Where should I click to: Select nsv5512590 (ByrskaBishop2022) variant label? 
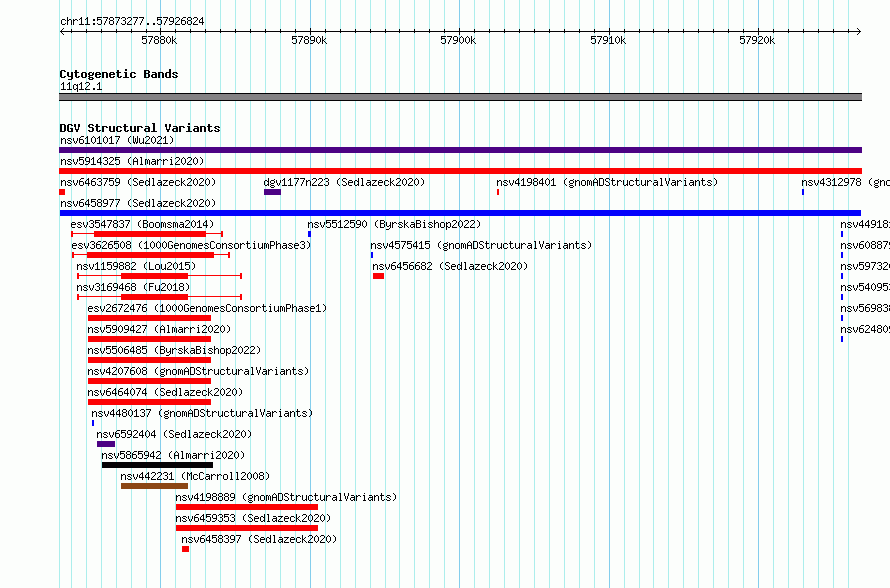(394, 224)
